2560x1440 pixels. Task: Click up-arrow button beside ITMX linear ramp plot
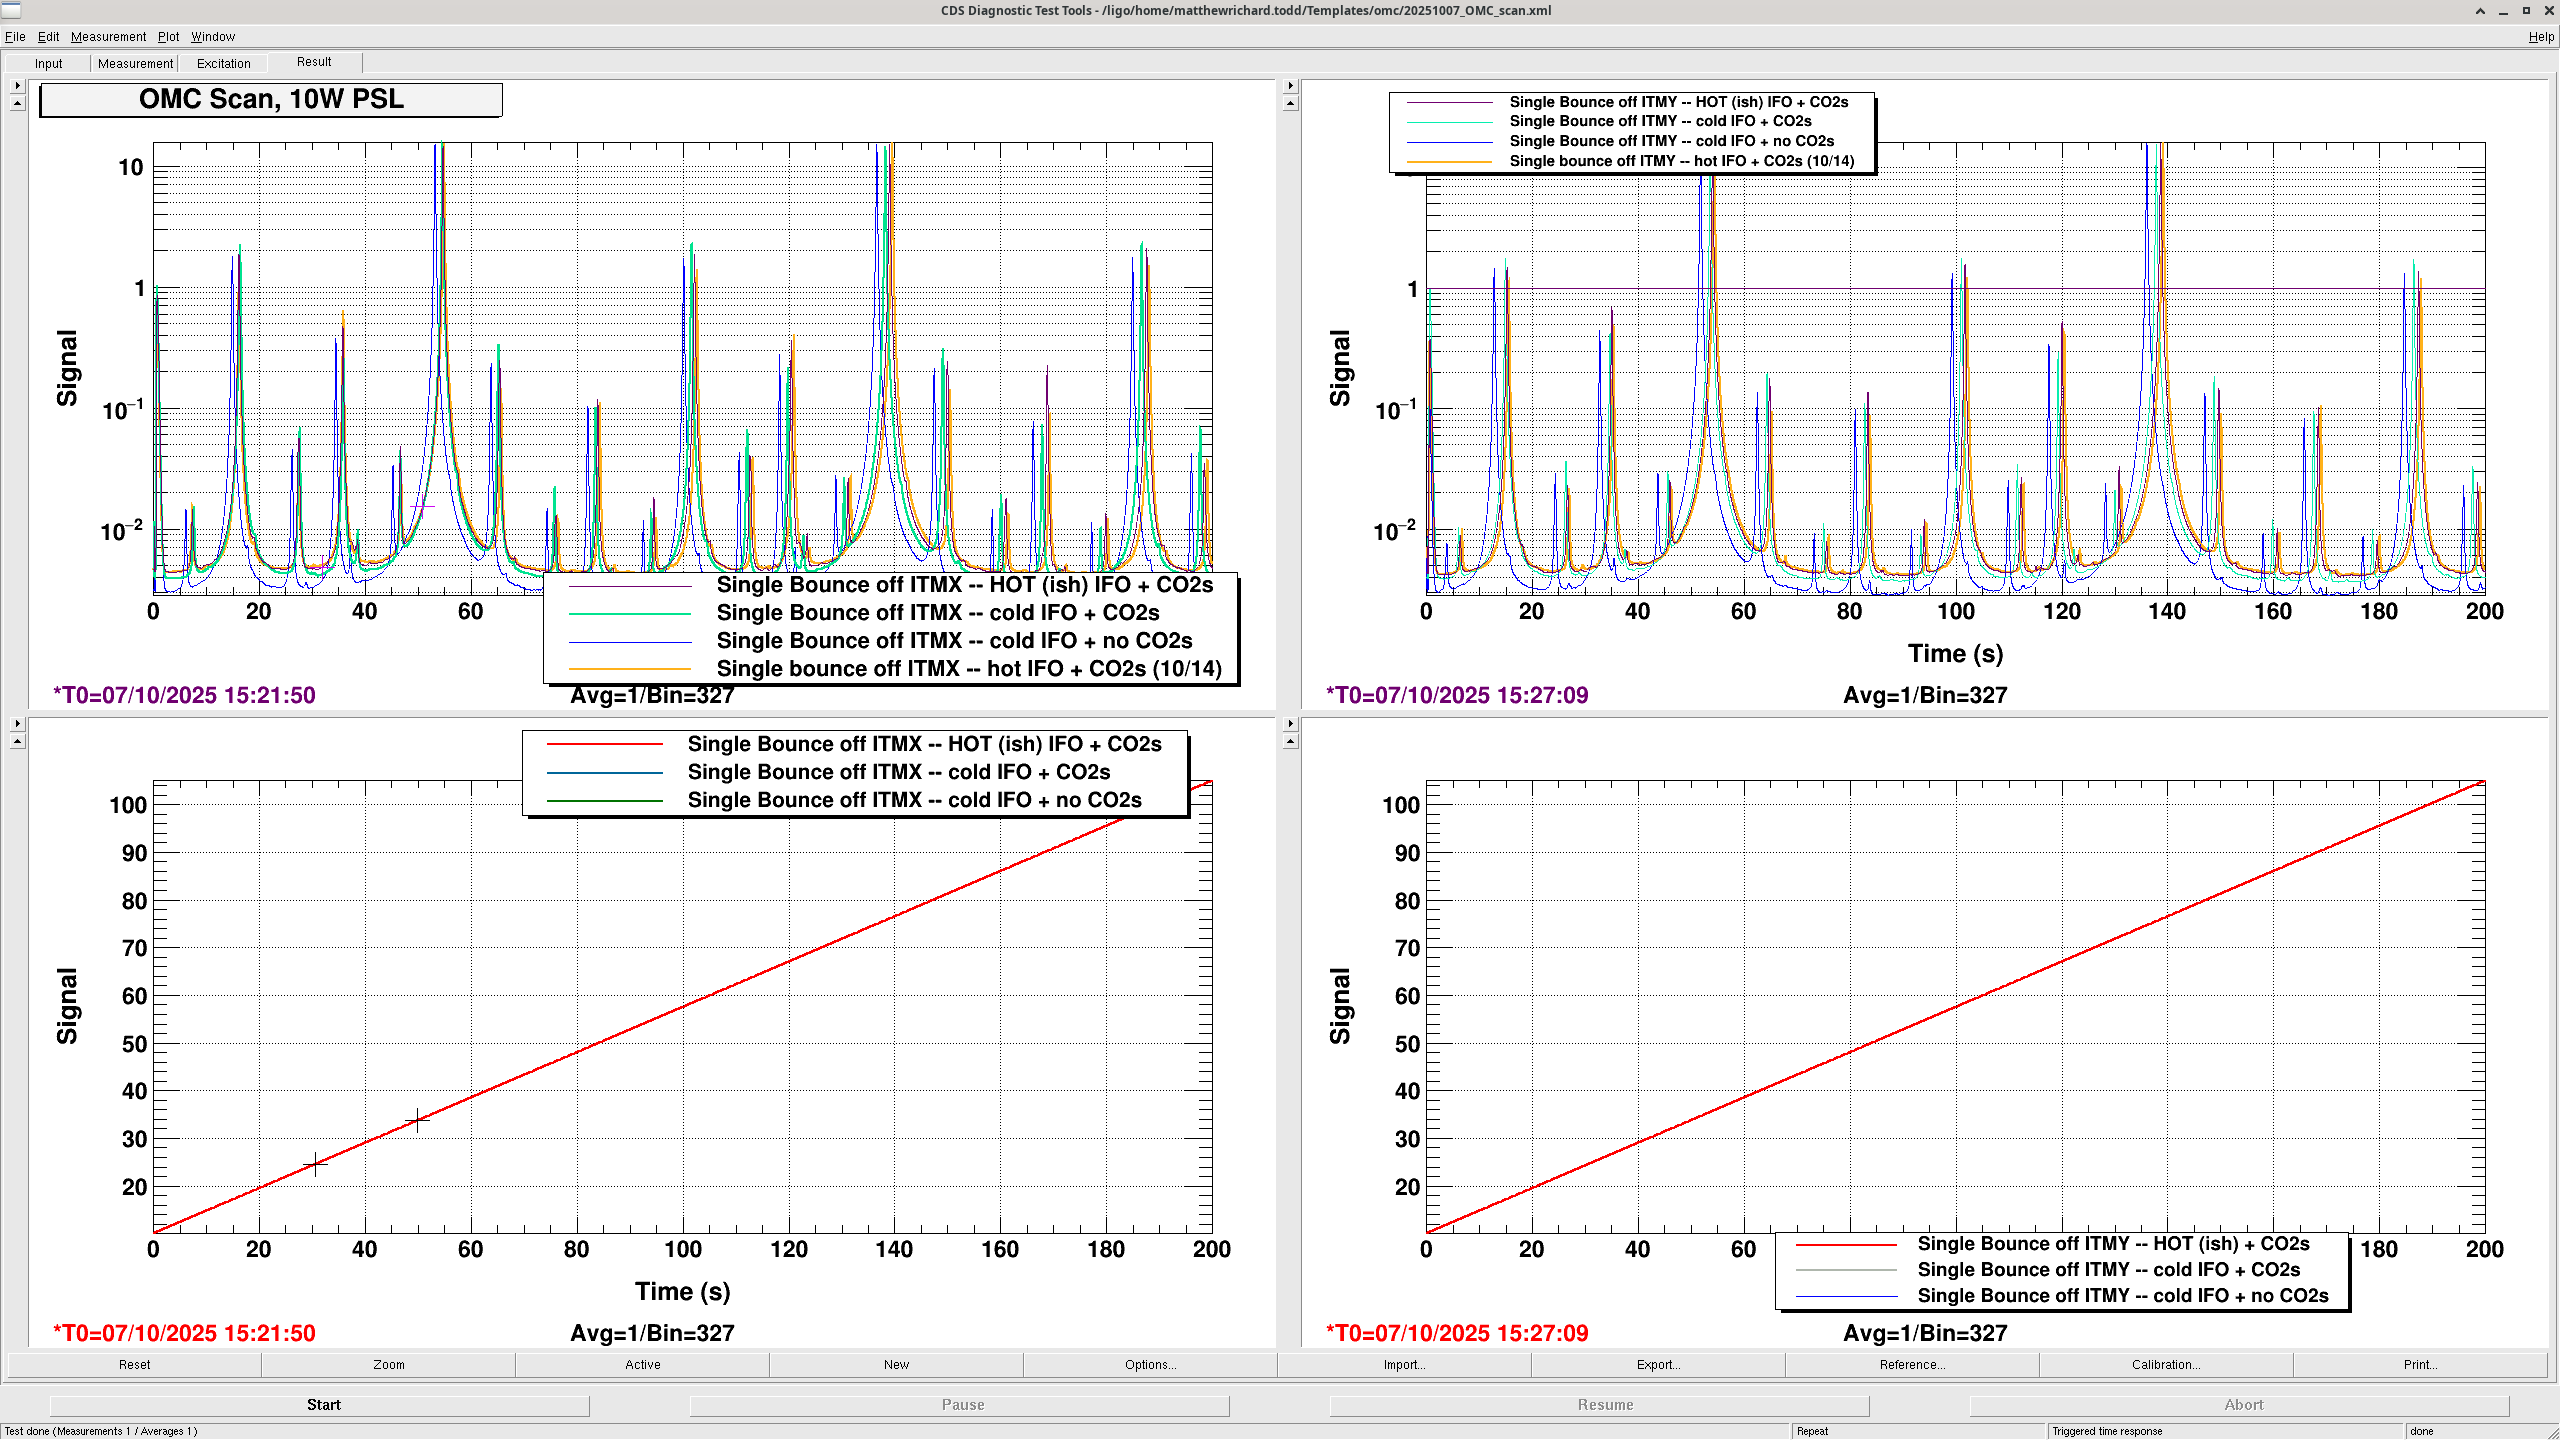[x=17, y=742]
